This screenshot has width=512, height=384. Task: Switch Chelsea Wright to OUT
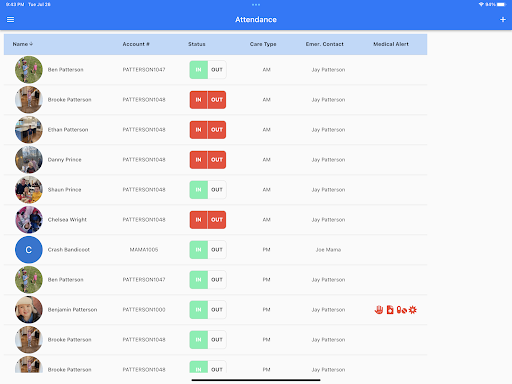click(217, 220)
